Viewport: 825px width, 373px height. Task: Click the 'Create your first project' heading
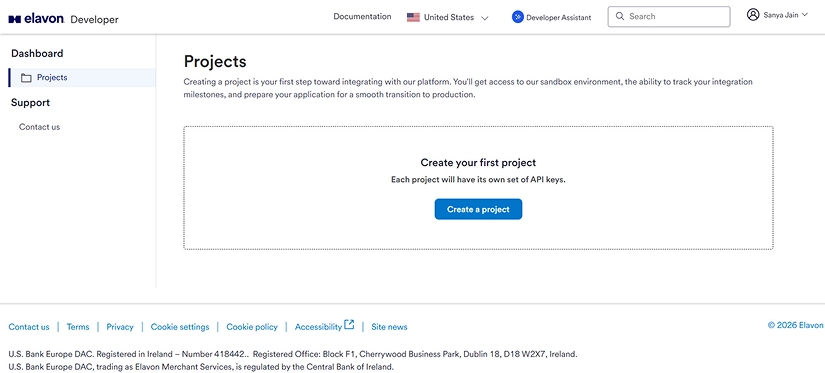coord(478,163)
